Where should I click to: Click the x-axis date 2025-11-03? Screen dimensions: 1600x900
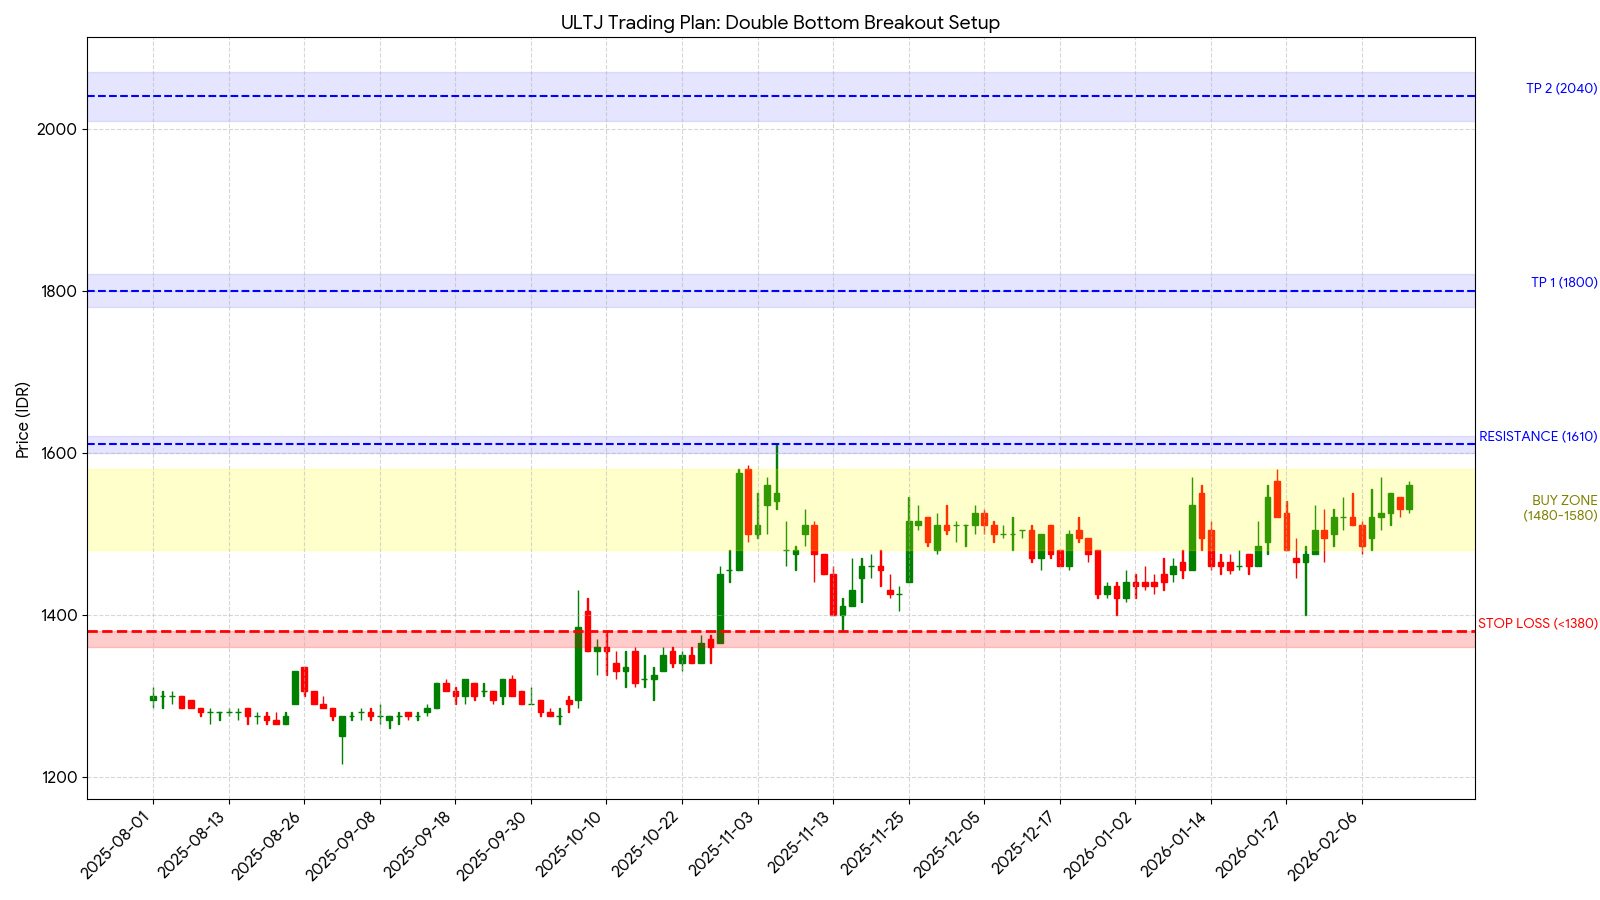click(x=724, y=846)
